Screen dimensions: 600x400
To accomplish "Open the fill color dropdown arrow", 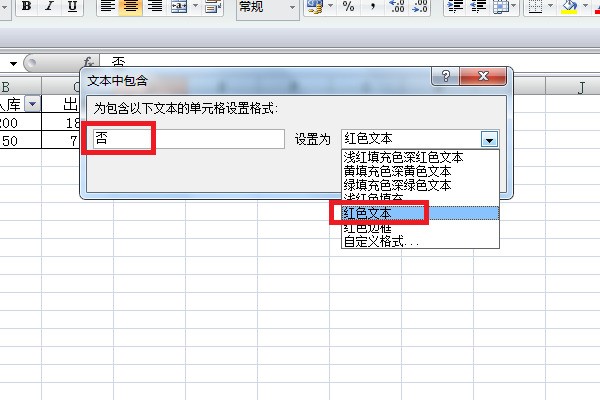I will pos(585,6).
